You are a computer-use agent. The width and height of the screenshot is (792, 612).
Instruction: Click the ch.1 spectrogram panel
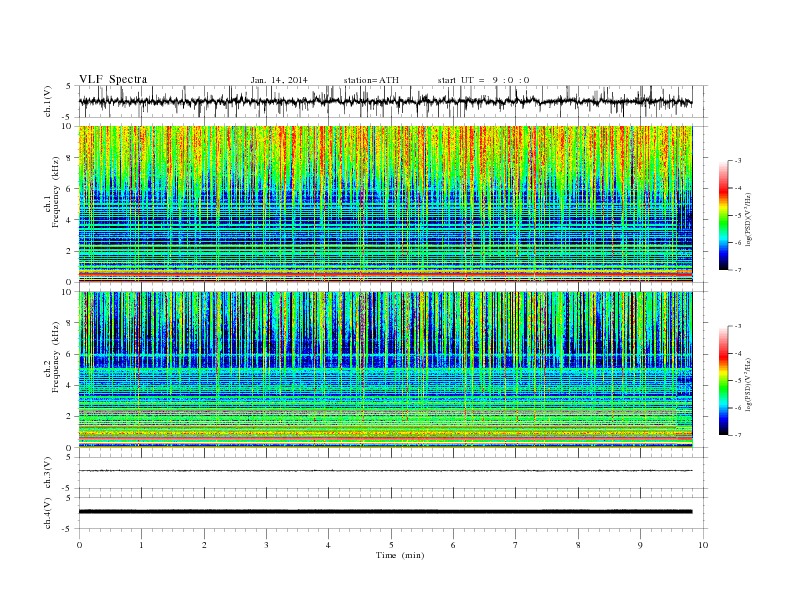point(385,204)
